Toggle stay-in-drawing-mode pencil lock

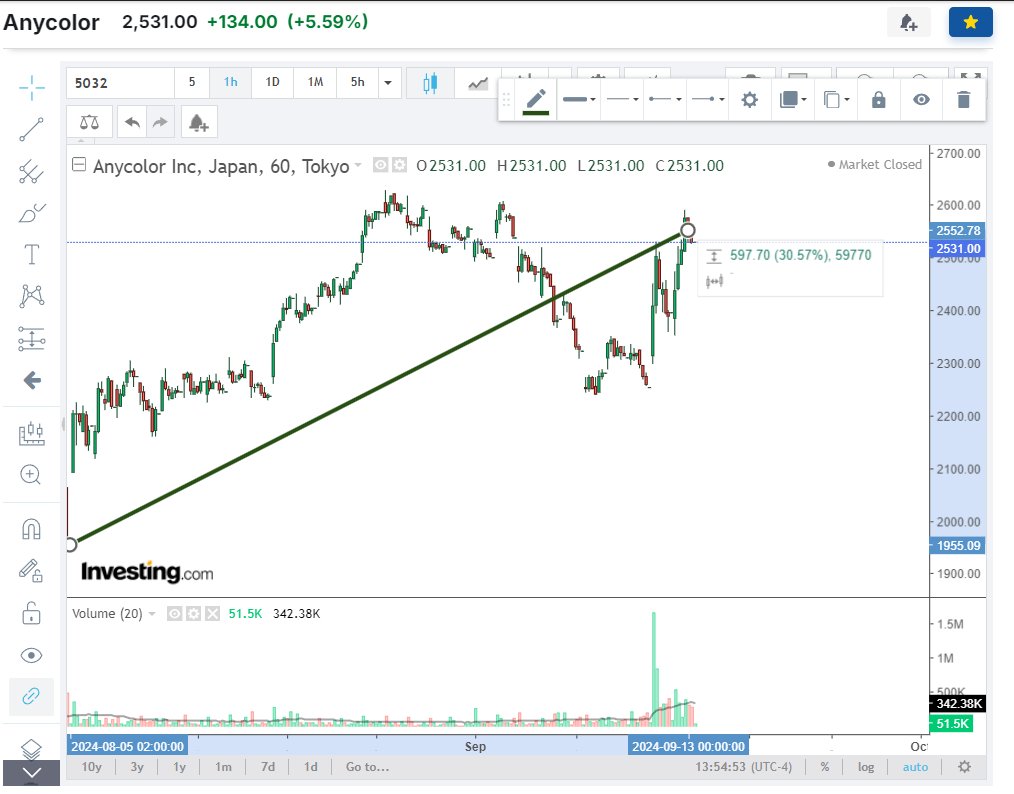point(30,570)
